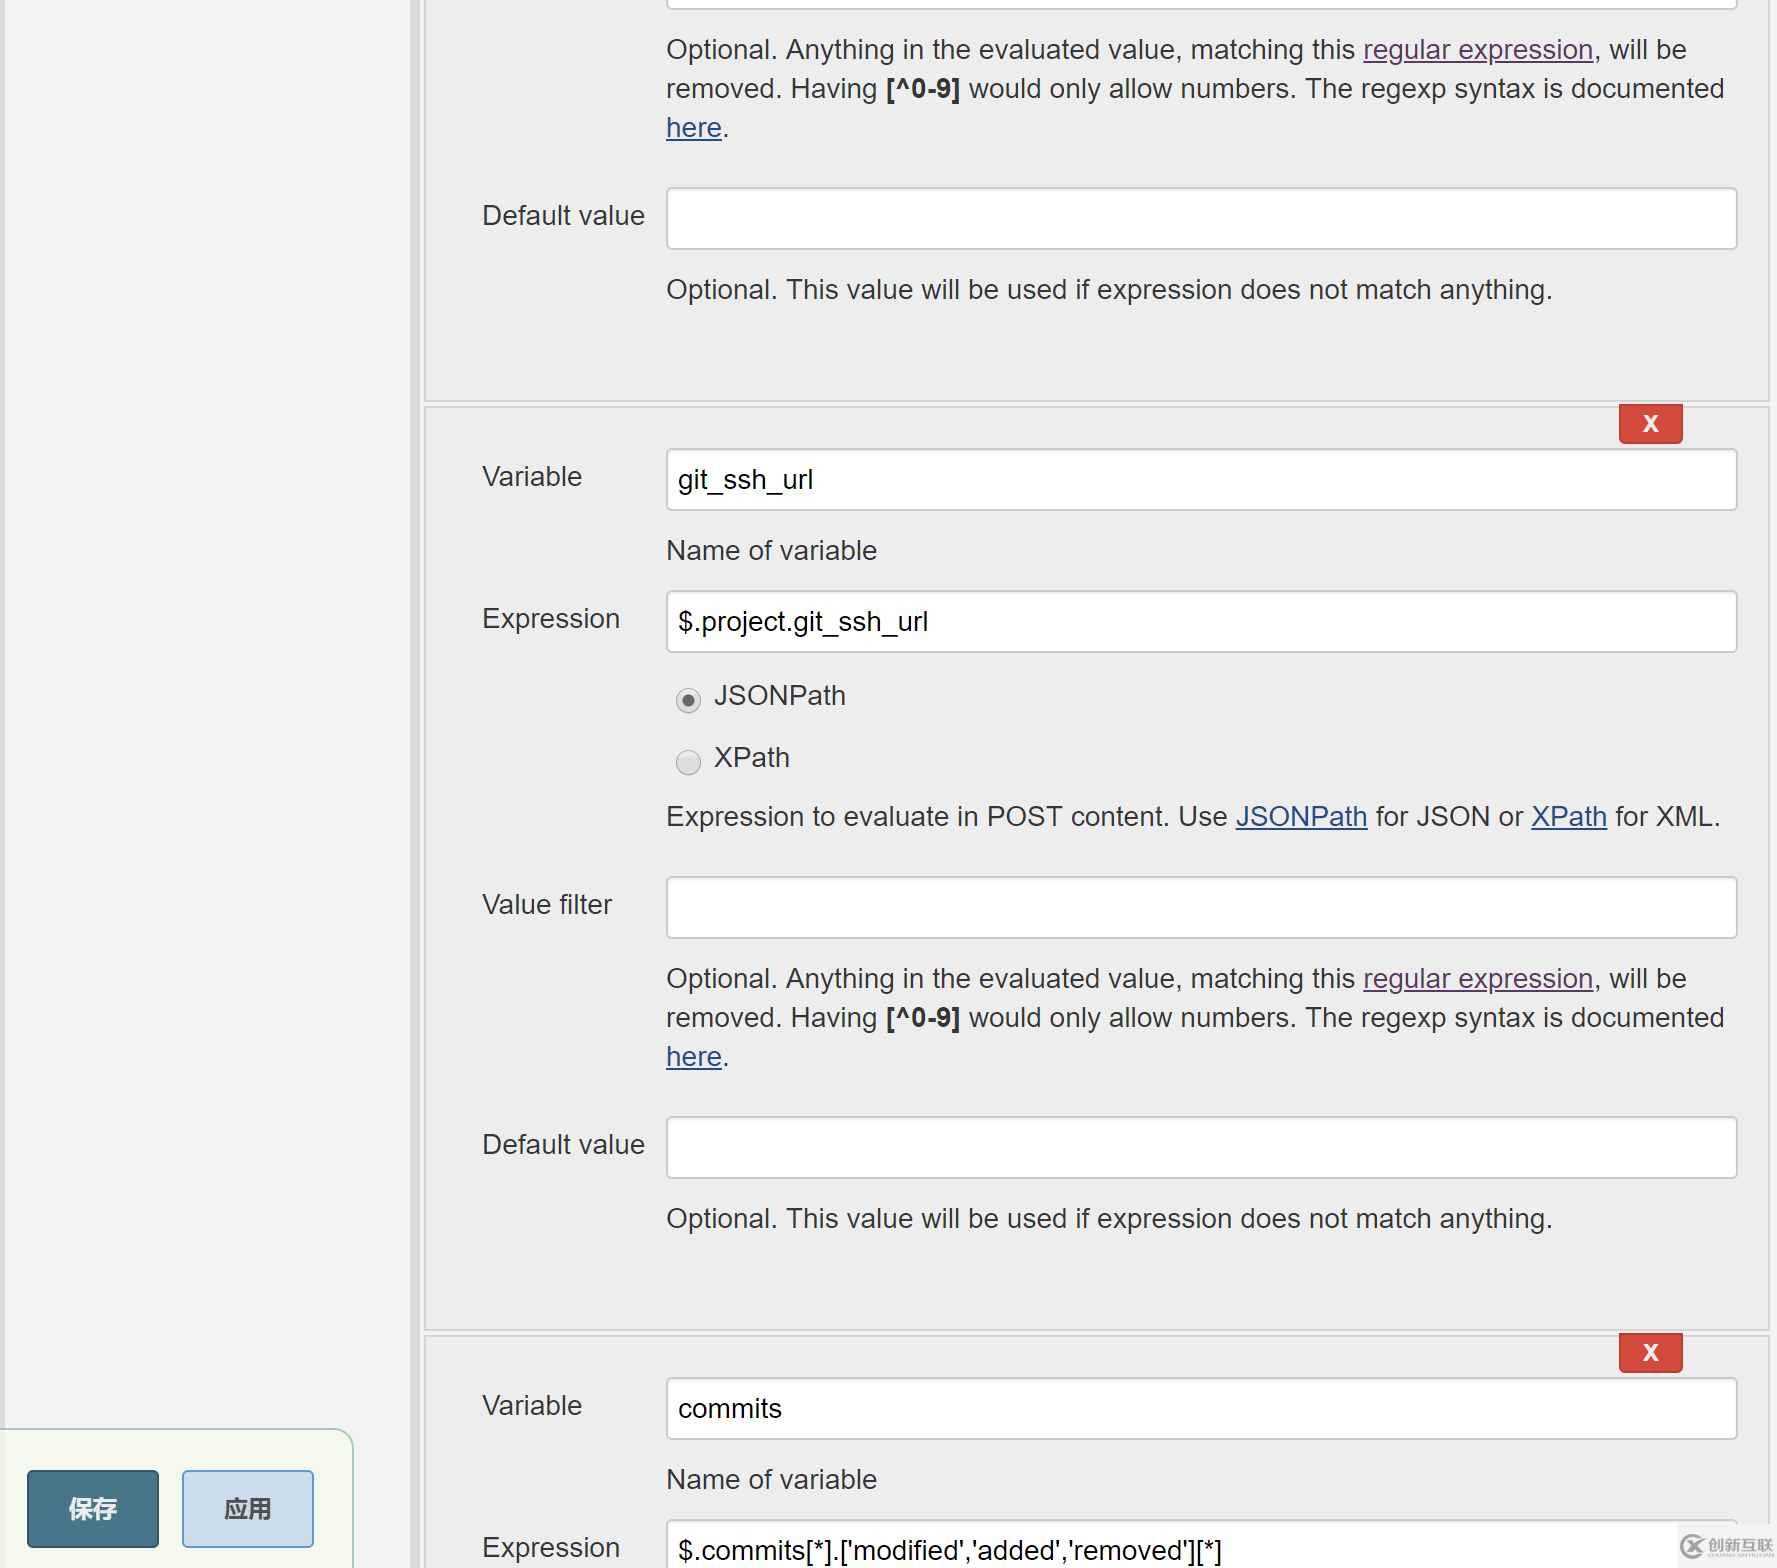Viewport: 1777px width, 1568px height.
Task: Click the 保存 save button
Action: point(92,1509)
